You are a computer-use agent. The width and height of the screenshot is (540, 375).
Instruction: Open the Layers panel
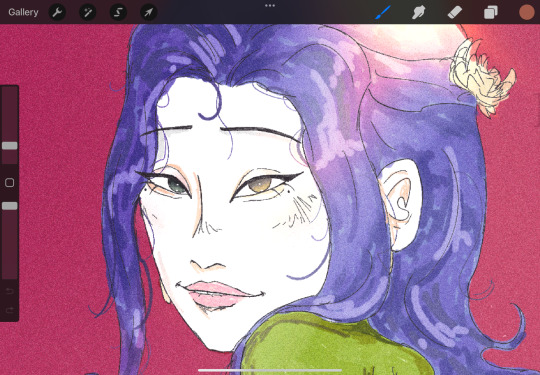(x=490, y=13)
